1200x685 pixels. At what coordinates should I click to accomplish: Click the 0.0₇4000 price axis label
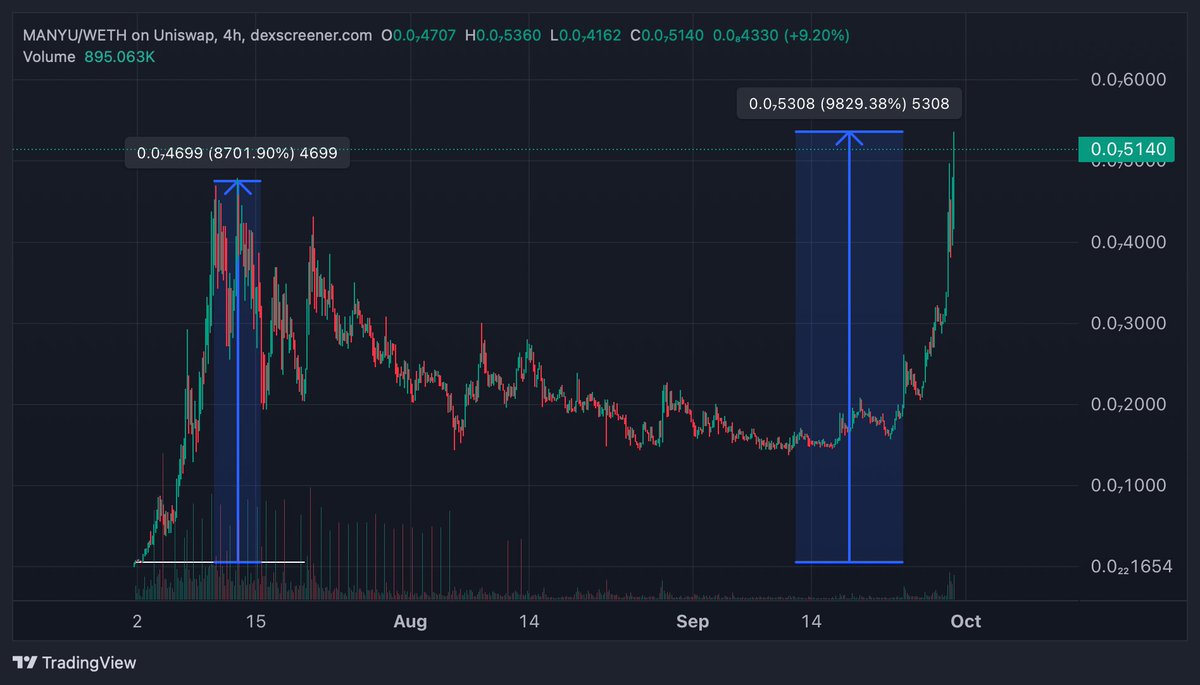(1130, 242)
